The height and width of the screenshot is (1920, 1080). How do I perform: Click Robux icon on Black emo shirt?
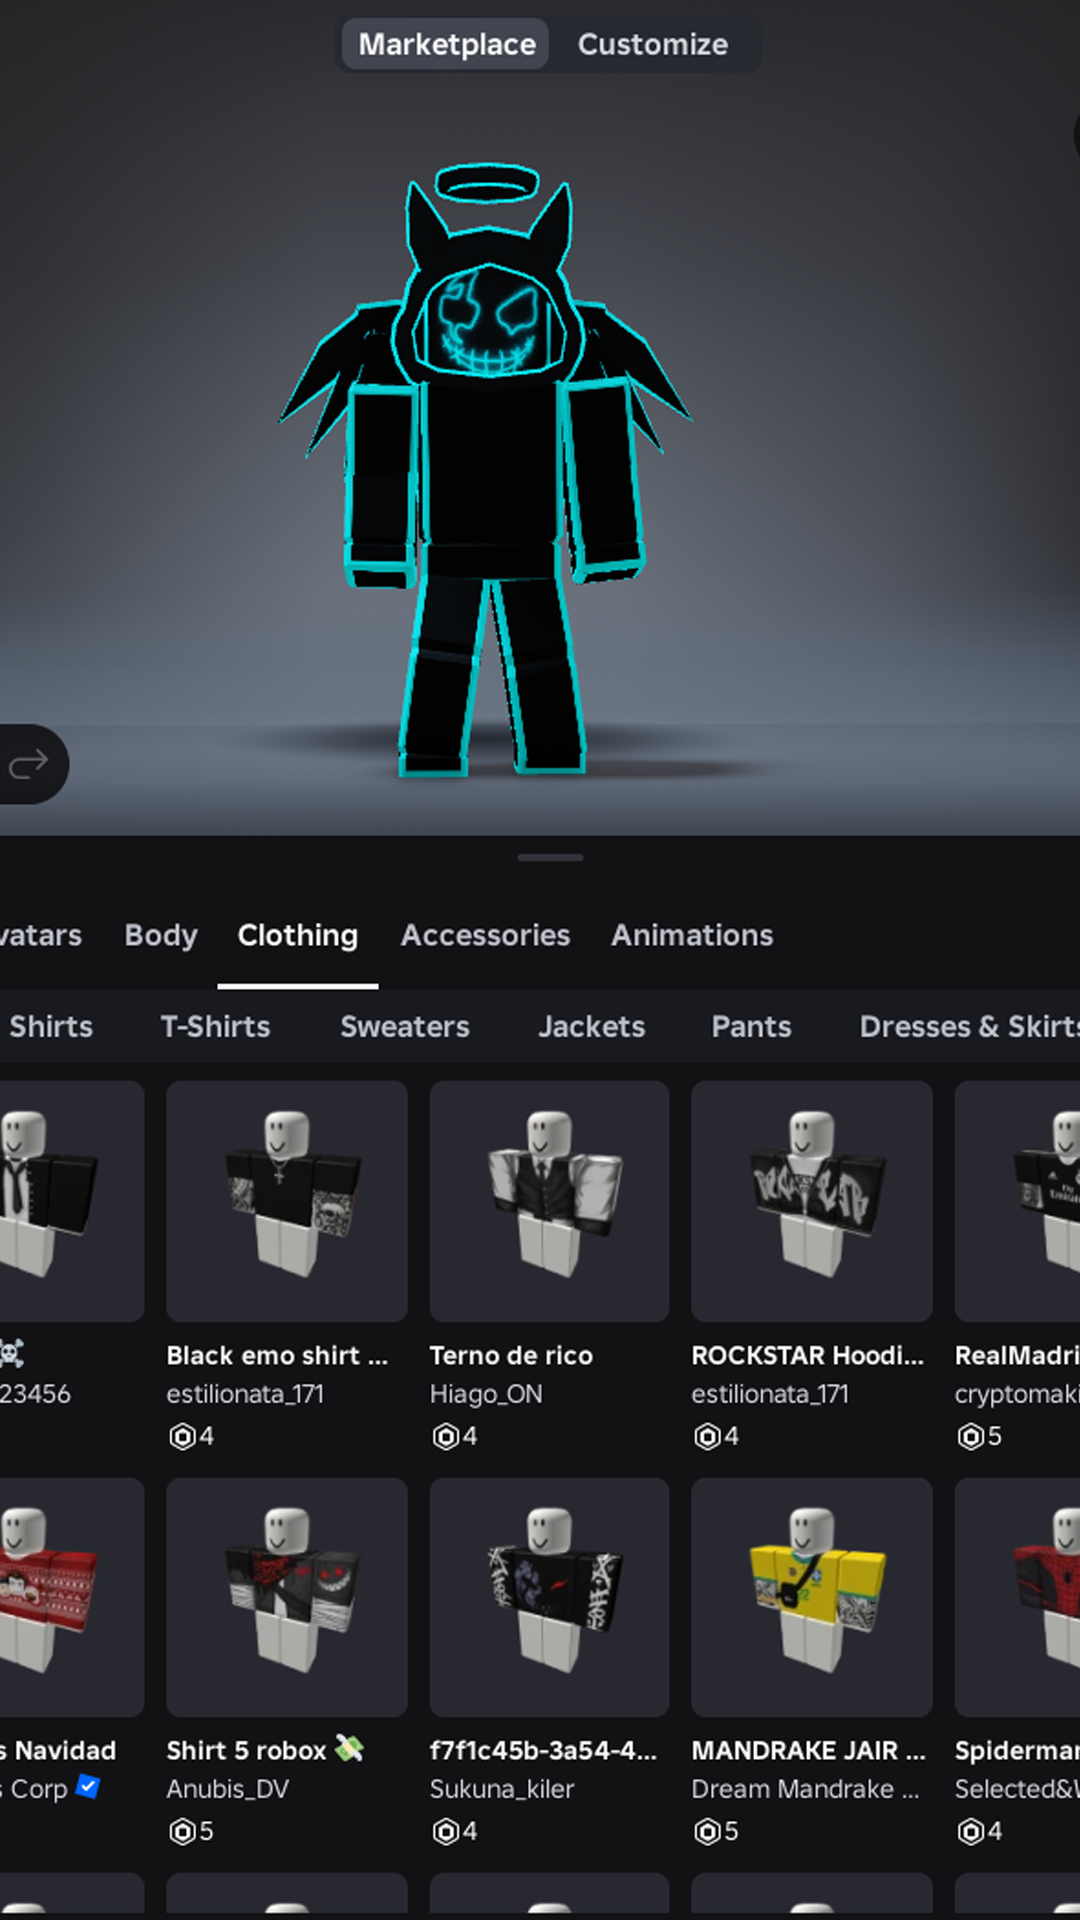[x=182, y=1437]
